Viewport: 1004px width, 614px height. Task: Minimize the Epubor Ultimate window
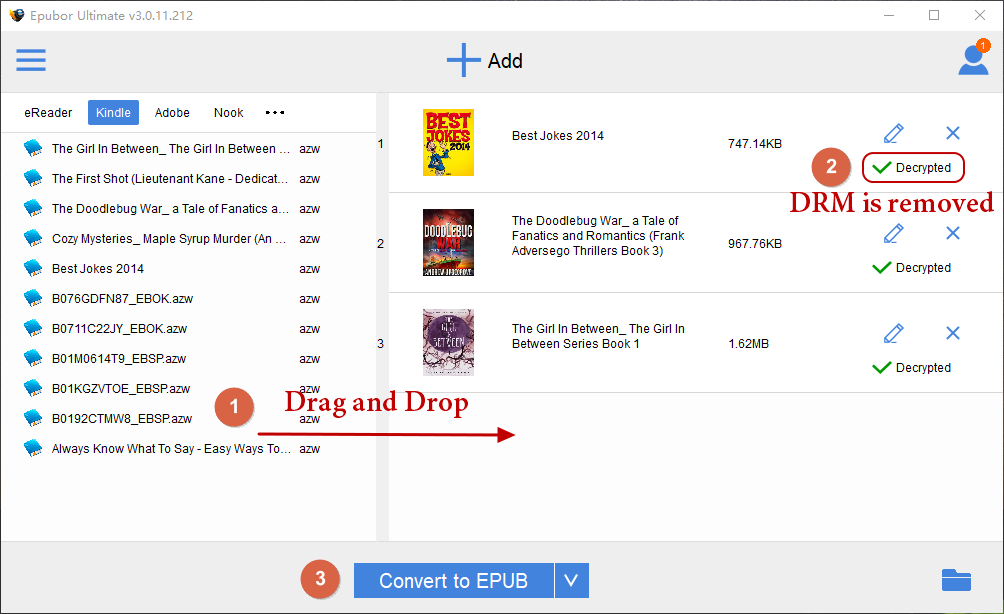(x=889, y=15)
